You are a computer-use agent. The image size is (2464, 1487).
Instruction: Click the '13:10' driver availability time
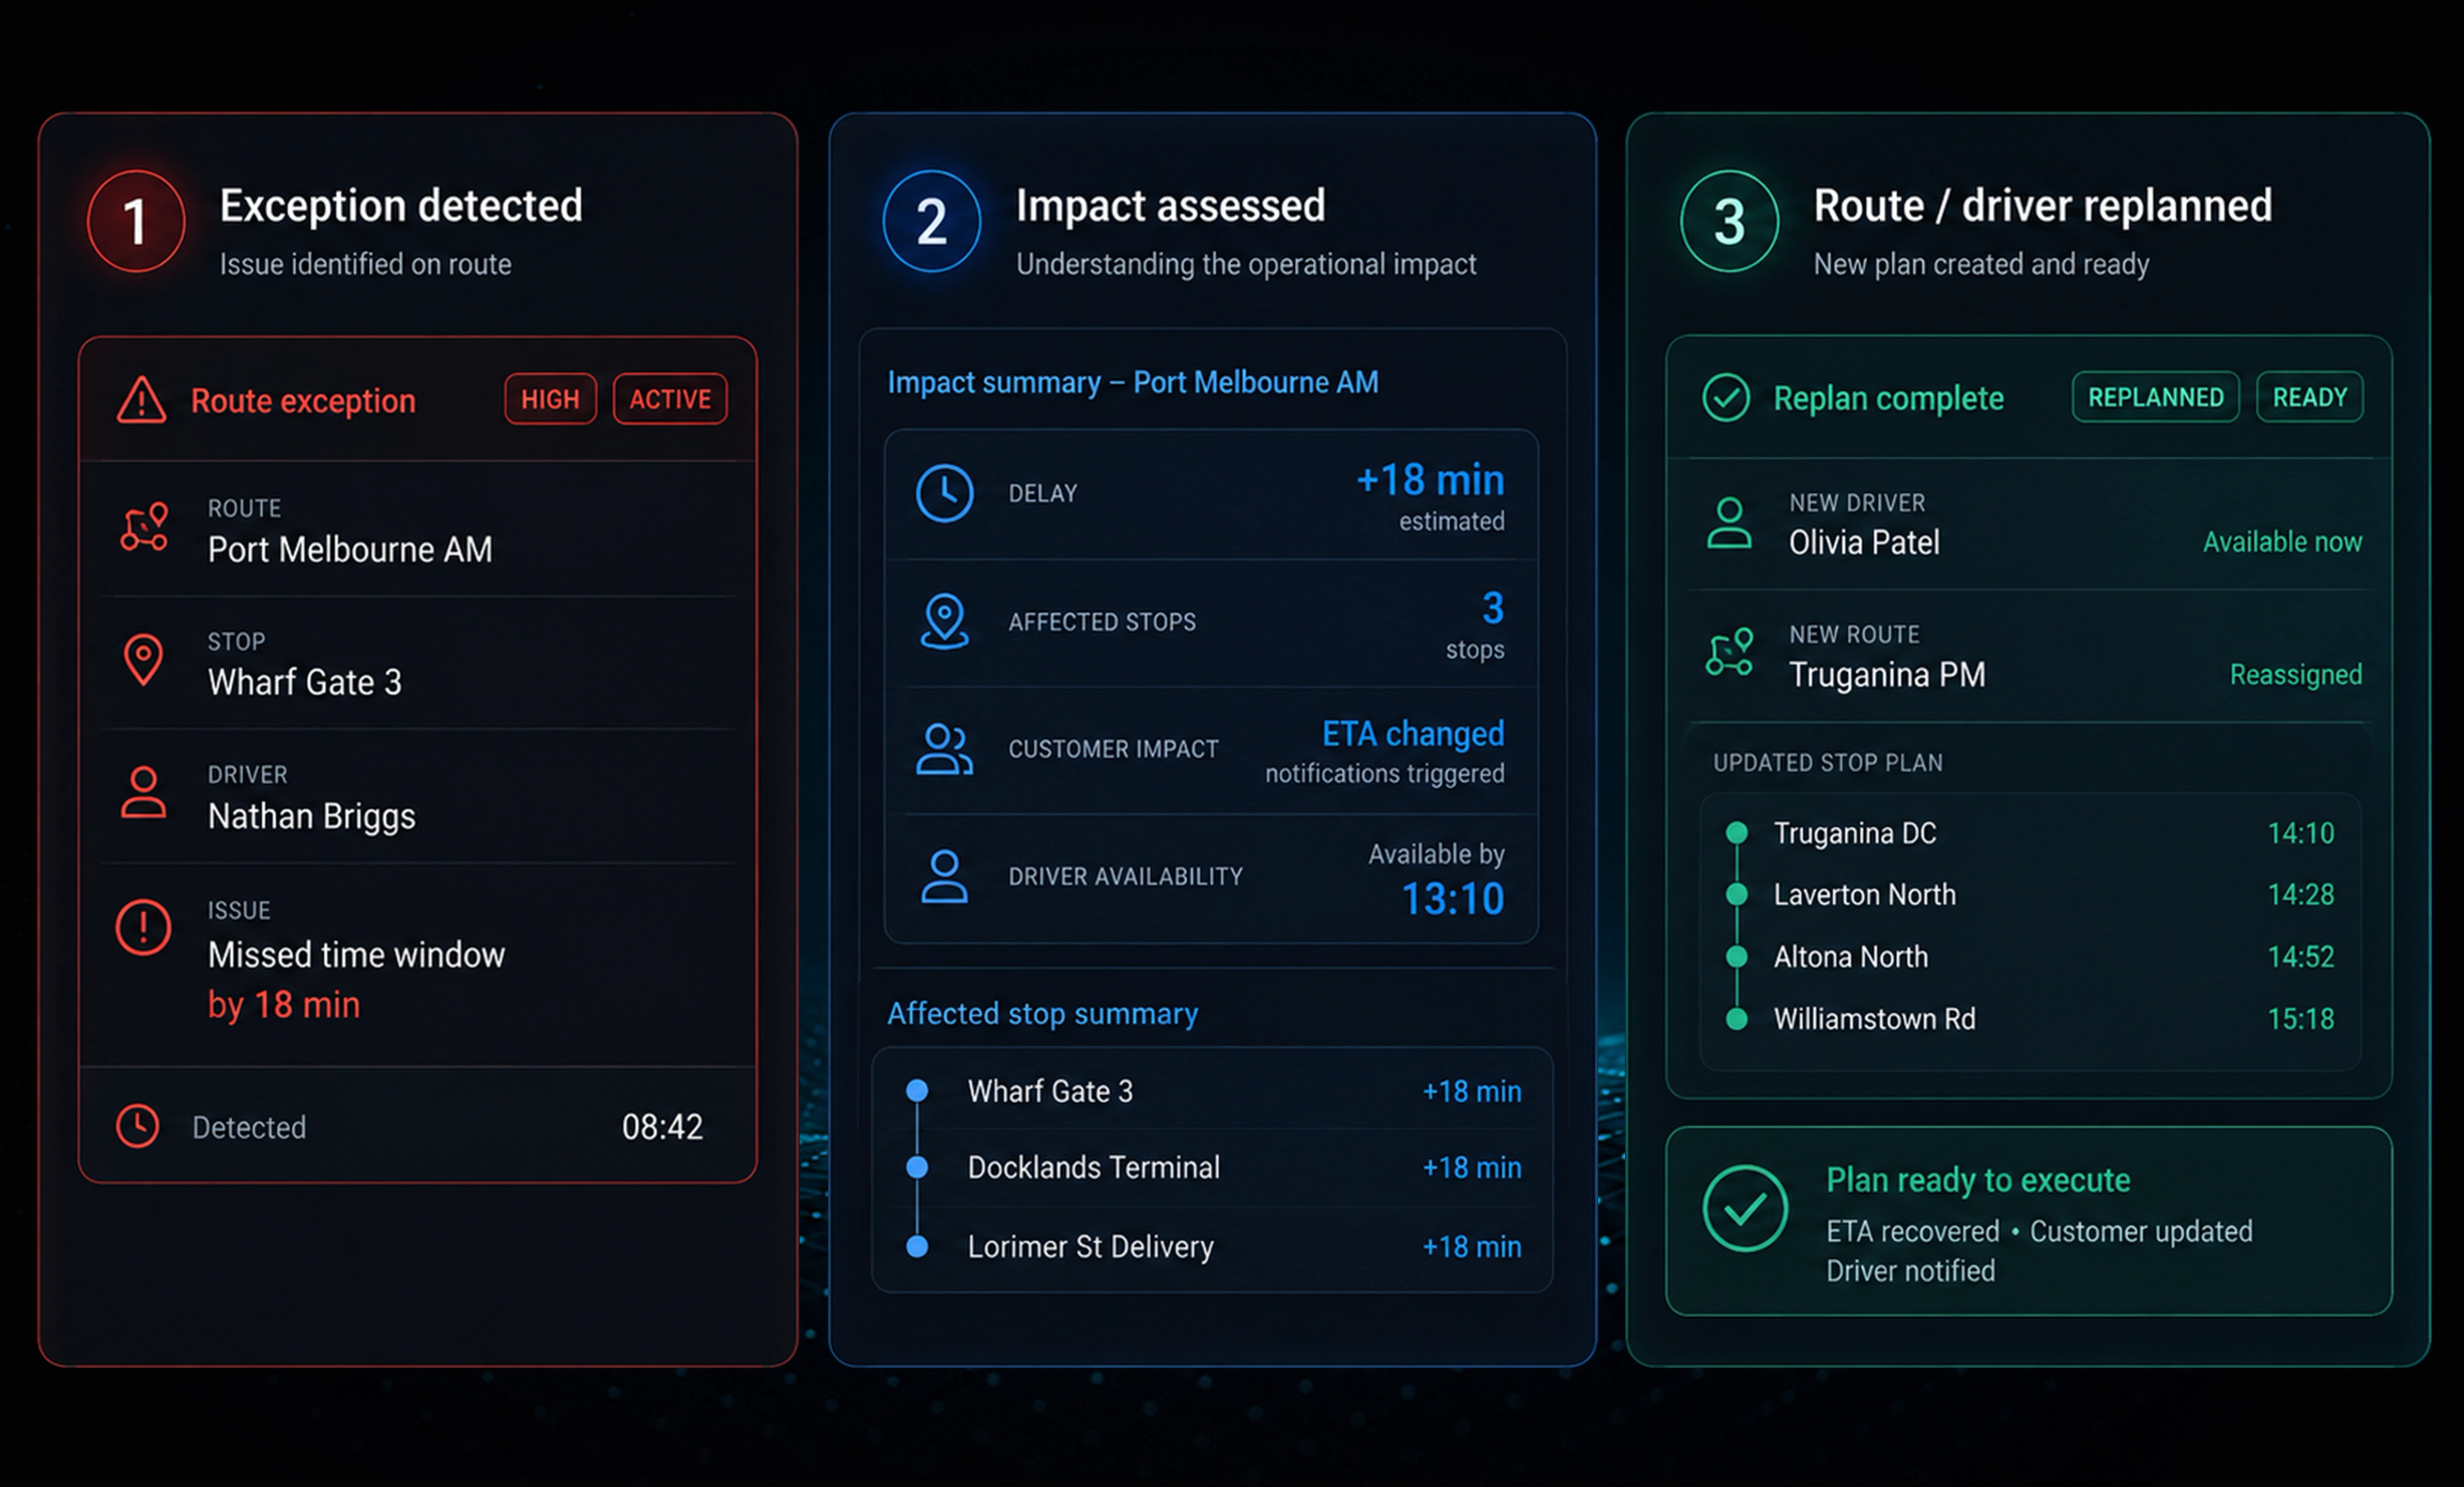point(1452,898)
